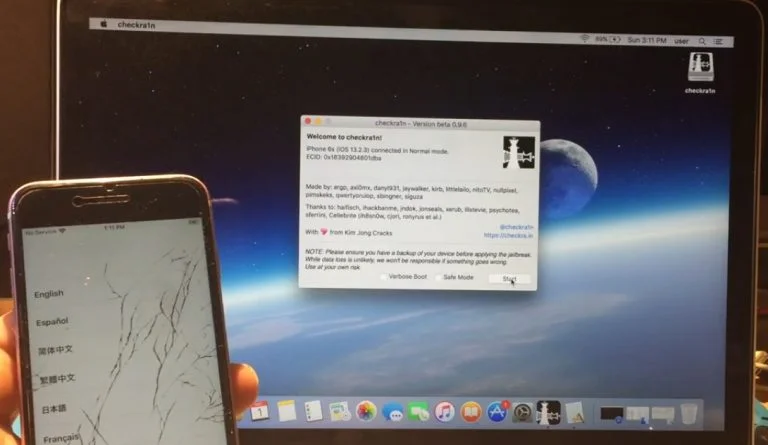Viewport: 768px width, 445px height.
Task: Open the checkra1n disk icon on desktop
Action: pos(698,66)
